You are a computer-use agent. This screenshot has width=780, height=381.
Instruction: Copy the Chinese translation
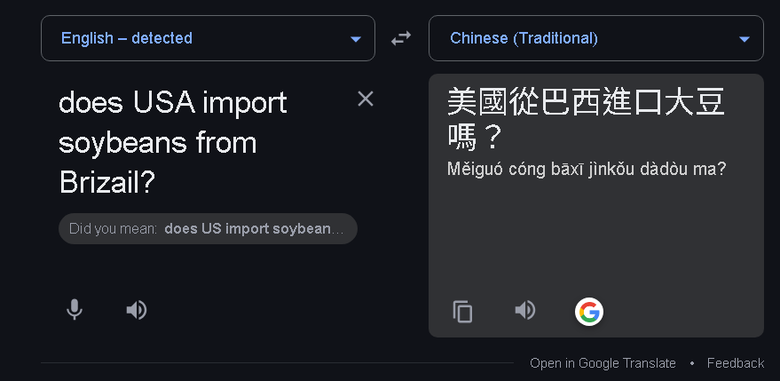click(x=463, y=312)
